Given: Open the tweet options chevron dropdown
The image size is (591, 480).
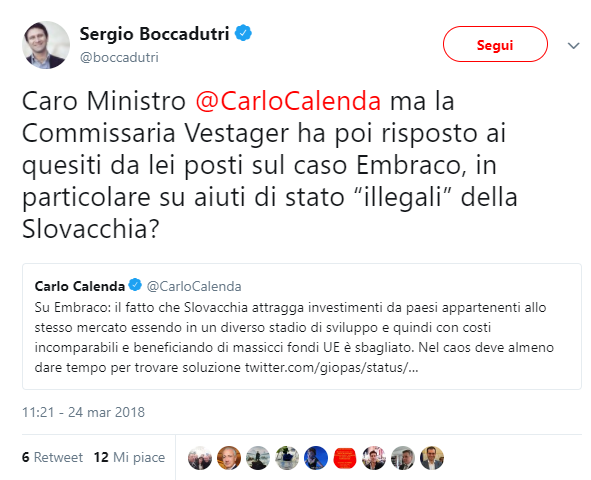Looking at the screenshot, I should pyautogui.click(x=573, y=46).
